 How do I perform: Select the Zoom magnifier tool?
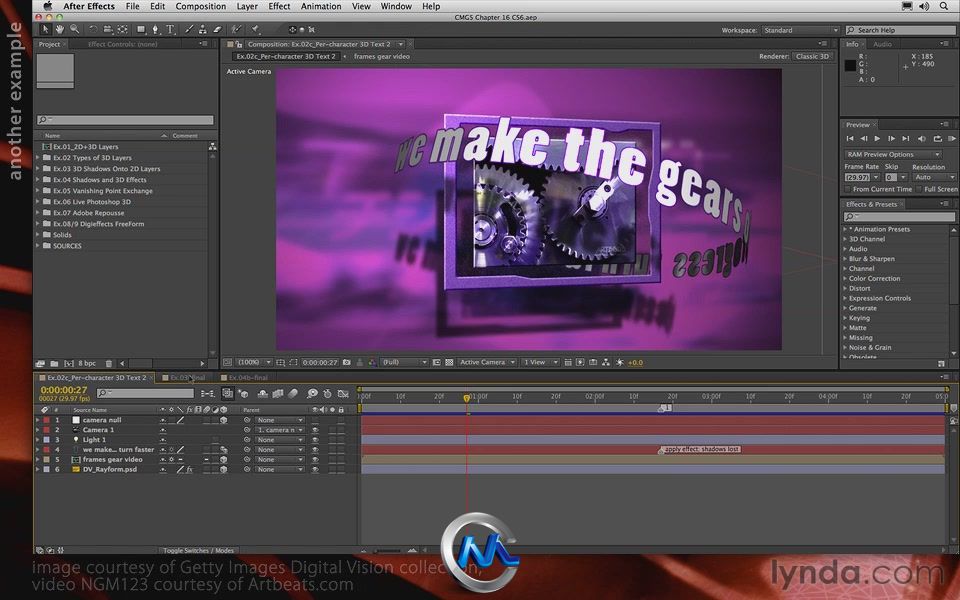(74, 29)
